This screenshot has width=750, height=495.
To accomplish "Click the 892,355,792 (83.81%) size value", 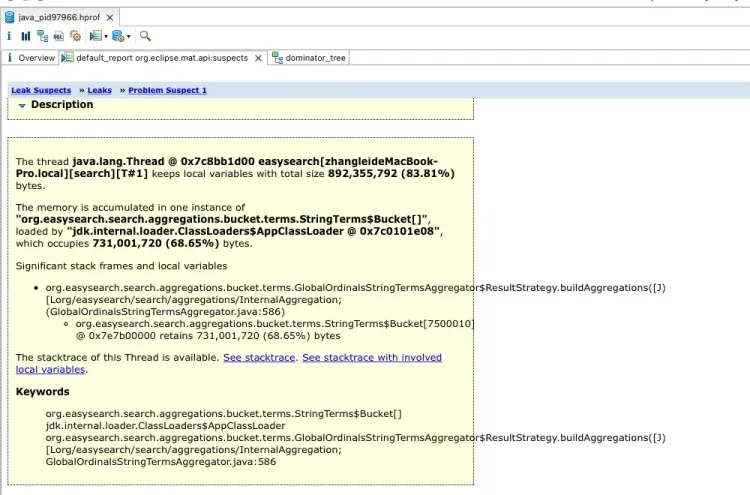I will 391,174.
